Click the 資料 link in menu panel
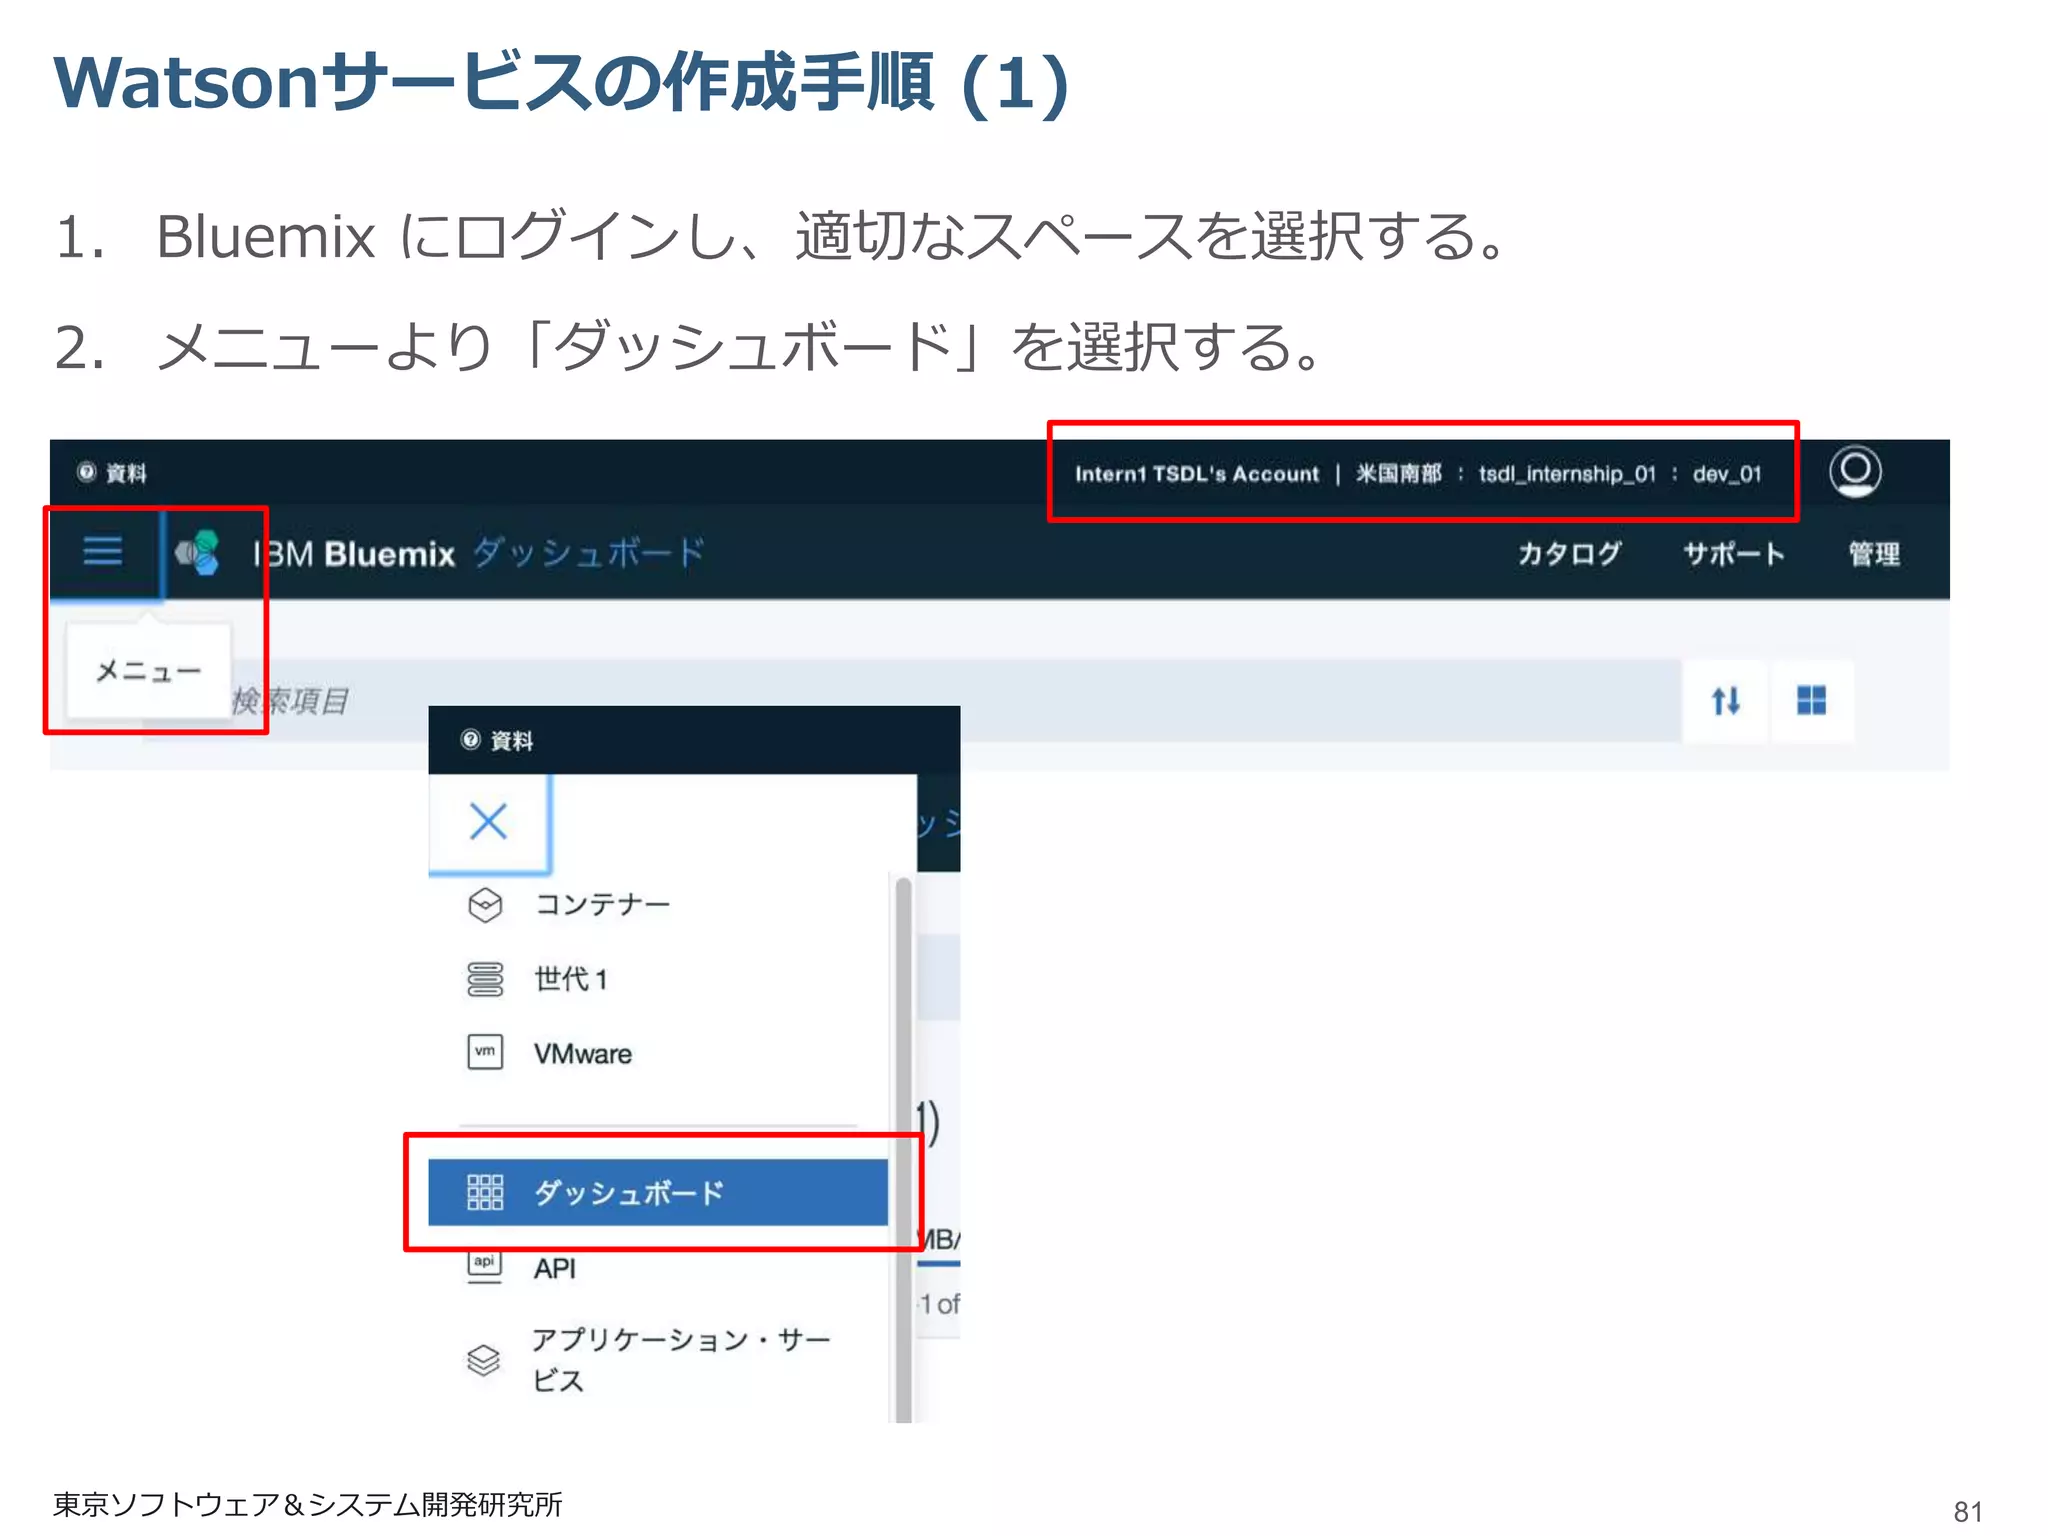The image size is (2048, 1536). 511,740
